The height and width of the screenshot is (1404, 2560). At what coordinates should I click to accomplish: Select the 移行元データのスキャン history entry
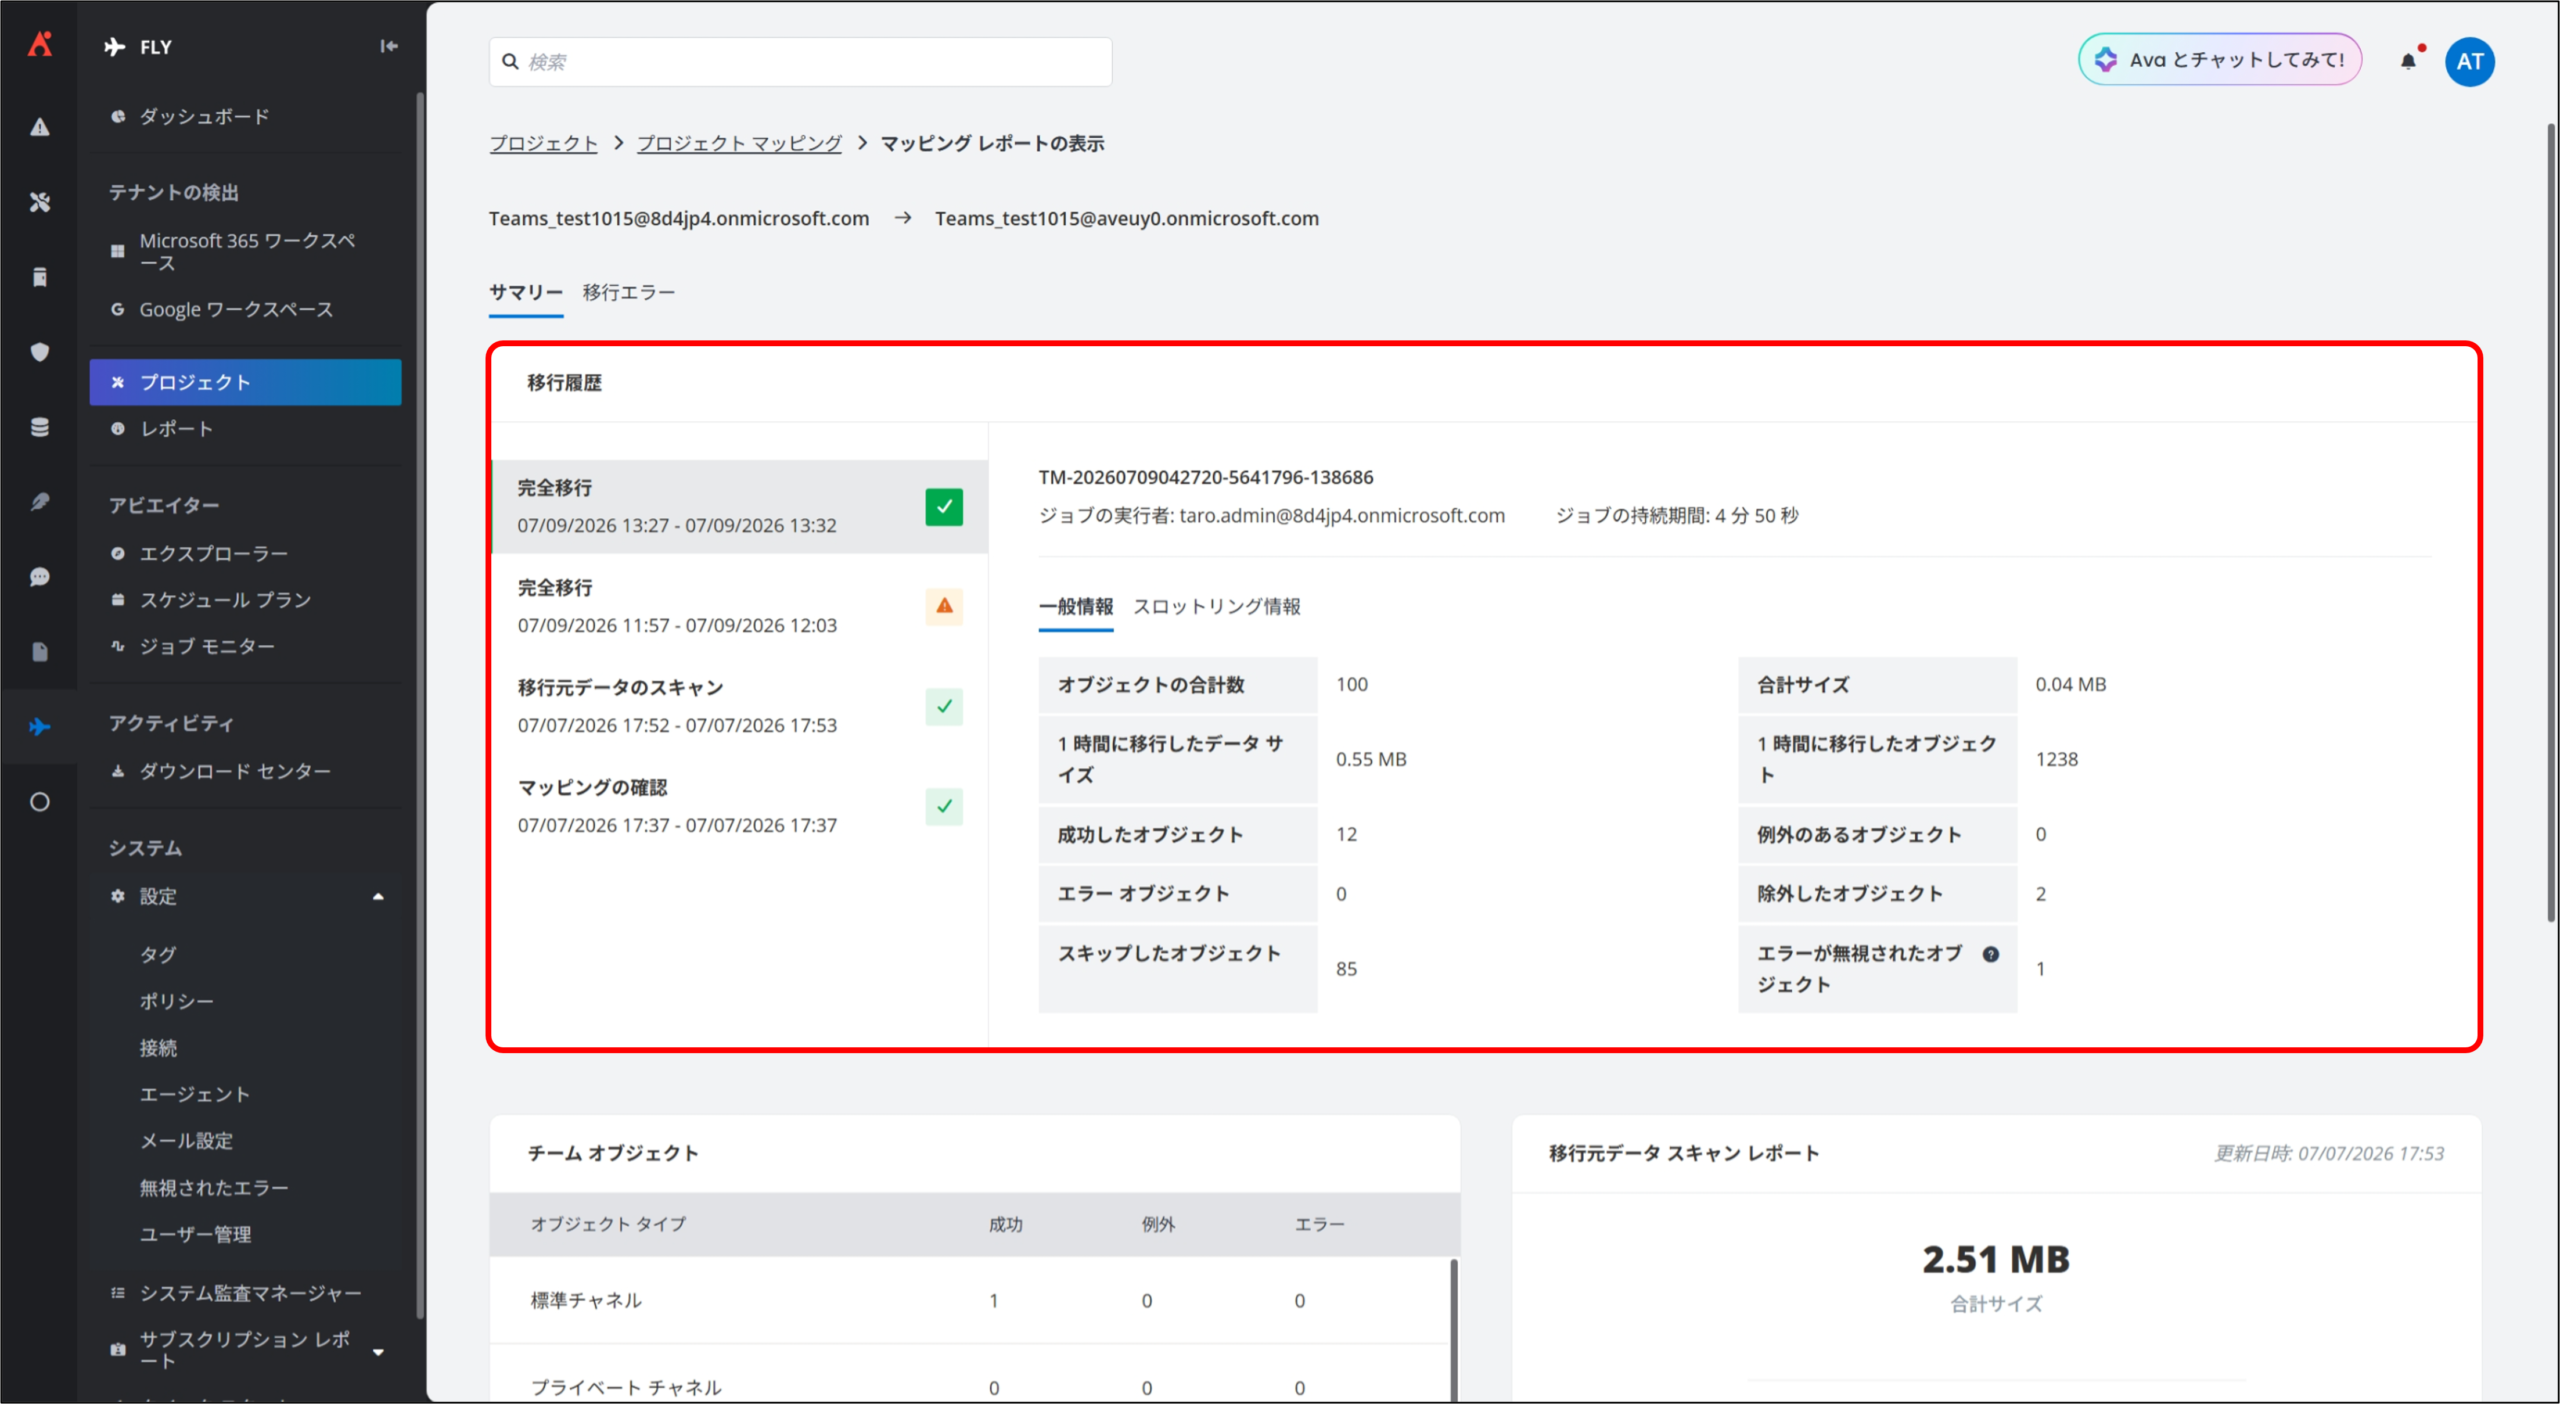tap(739, 706)
